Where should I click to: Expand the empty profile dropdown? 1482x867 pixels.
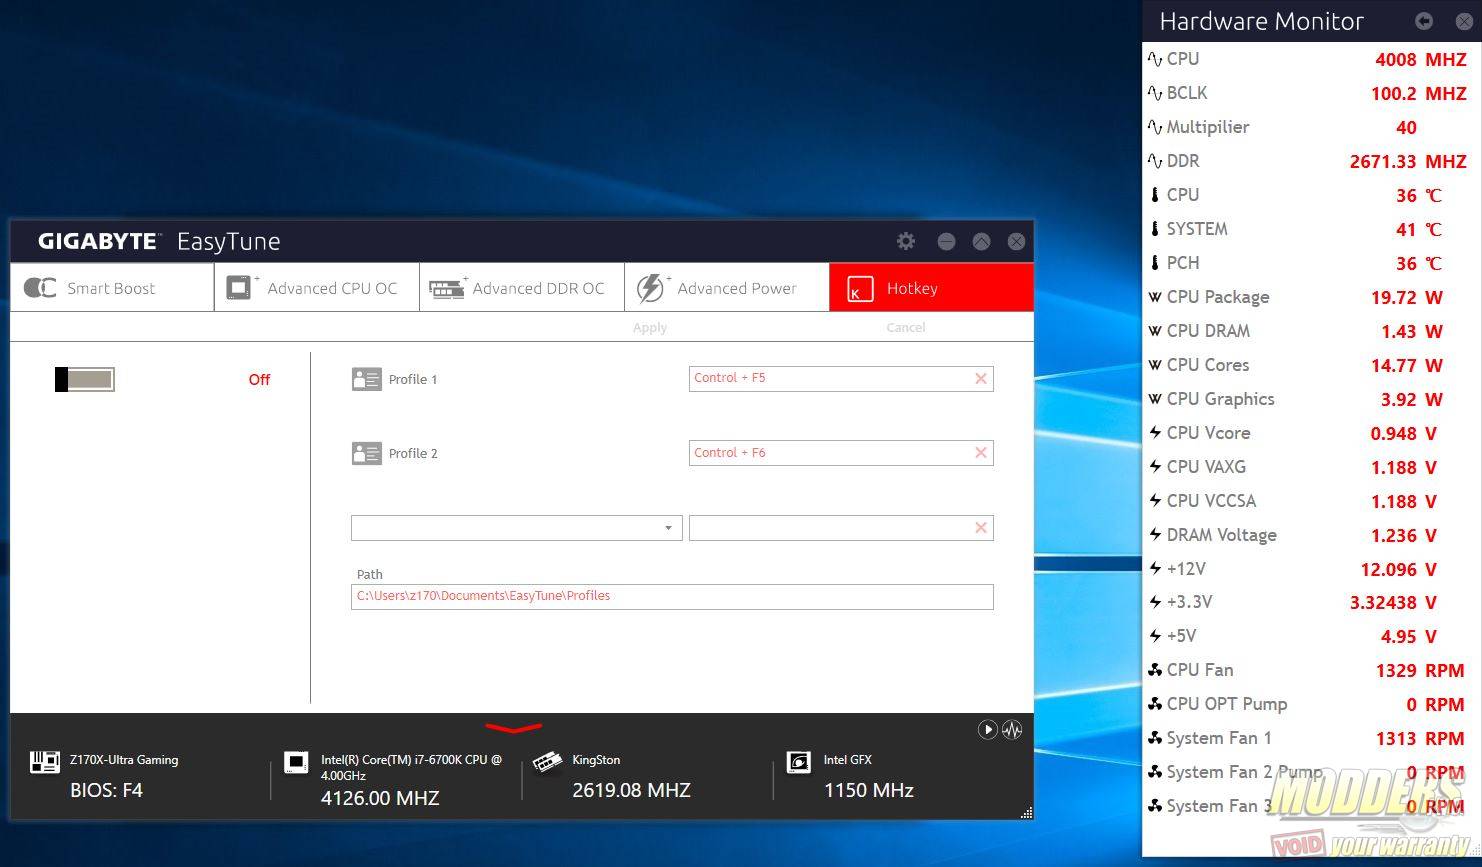pos(668,528)
